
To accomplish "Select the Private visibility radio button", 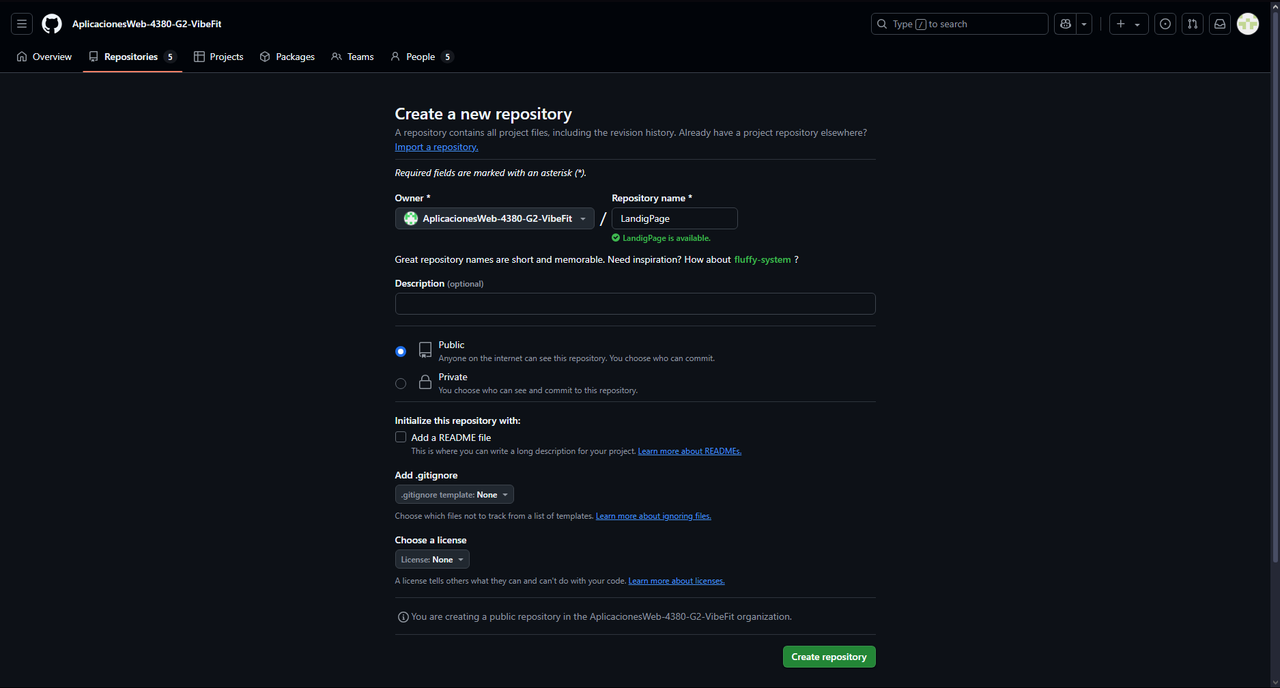I will pyautogui.click(x=401, y=384).
